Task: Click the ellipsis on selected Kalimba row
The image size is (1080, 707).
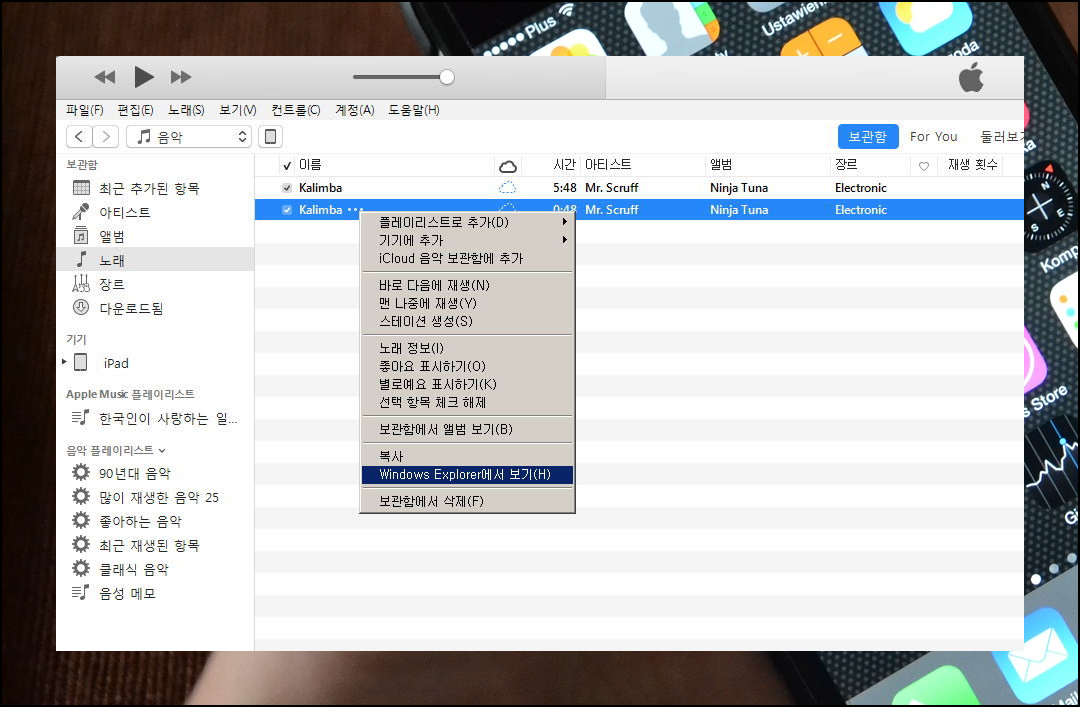Action: [355, 209]
